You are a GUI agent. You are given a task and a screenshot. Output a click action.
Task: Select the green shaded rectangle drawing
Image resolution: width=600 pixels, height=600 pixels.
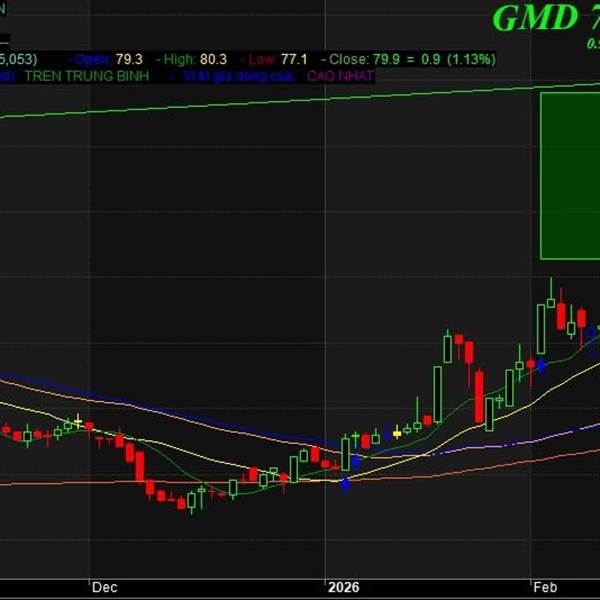click(x=570, y=176)
